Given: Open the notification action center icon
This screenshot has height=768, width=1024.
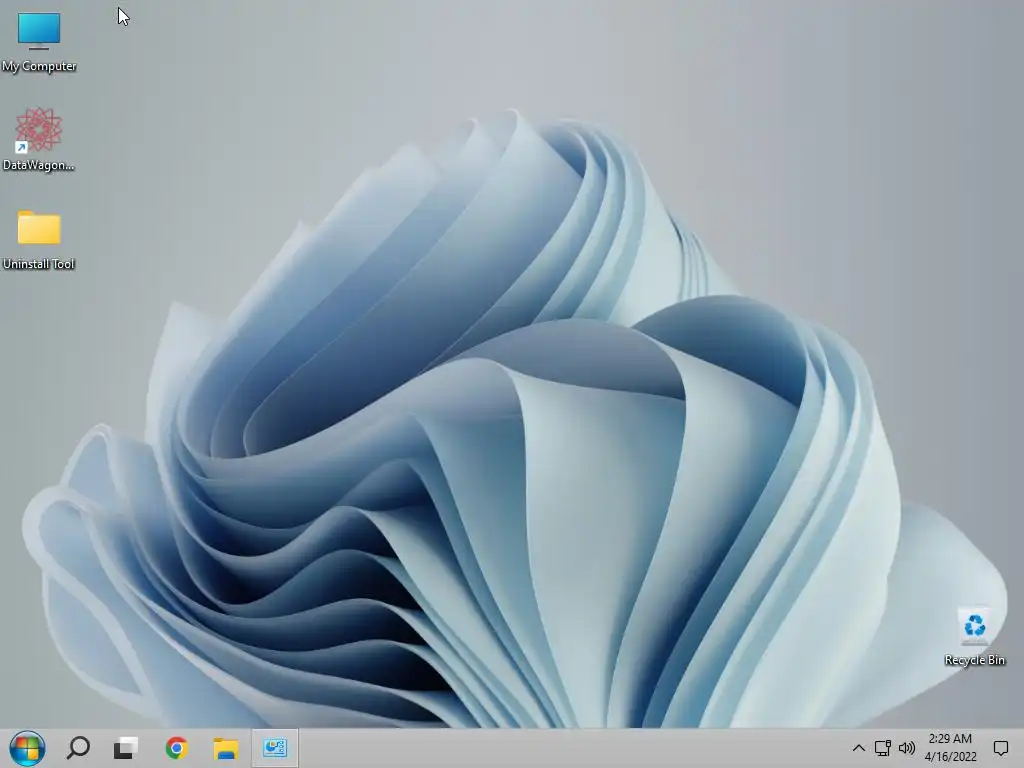Looking at the screenshot, I should point(1000,748).
